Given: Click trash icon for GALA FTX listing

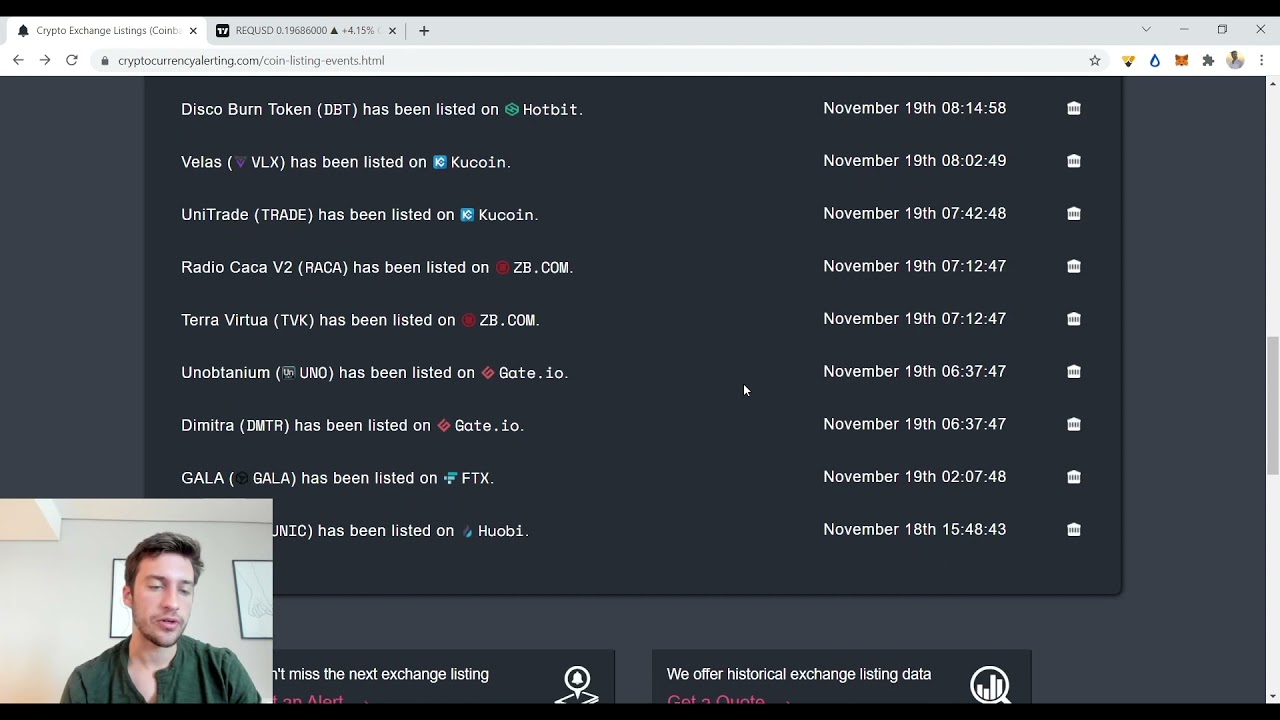Looking at the screenshot, I should tap(1074, 477).
